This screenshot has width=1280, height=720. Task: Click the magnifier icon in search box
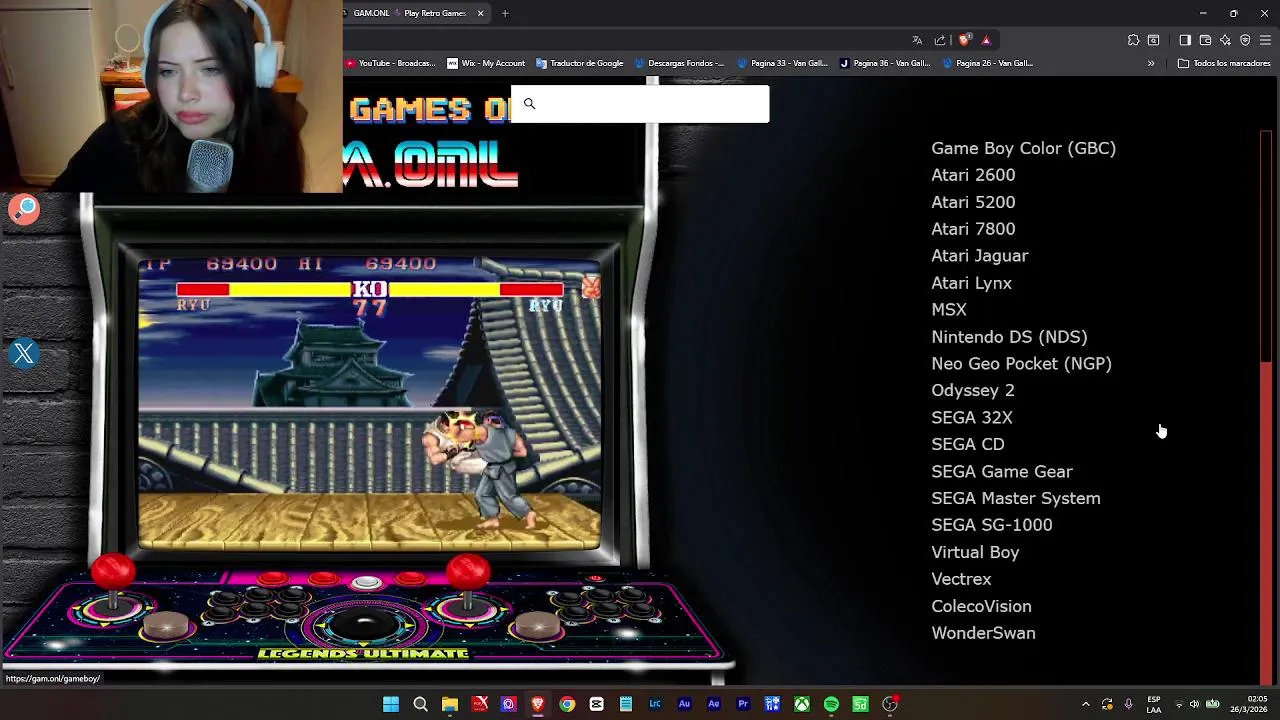coord(529,104)
